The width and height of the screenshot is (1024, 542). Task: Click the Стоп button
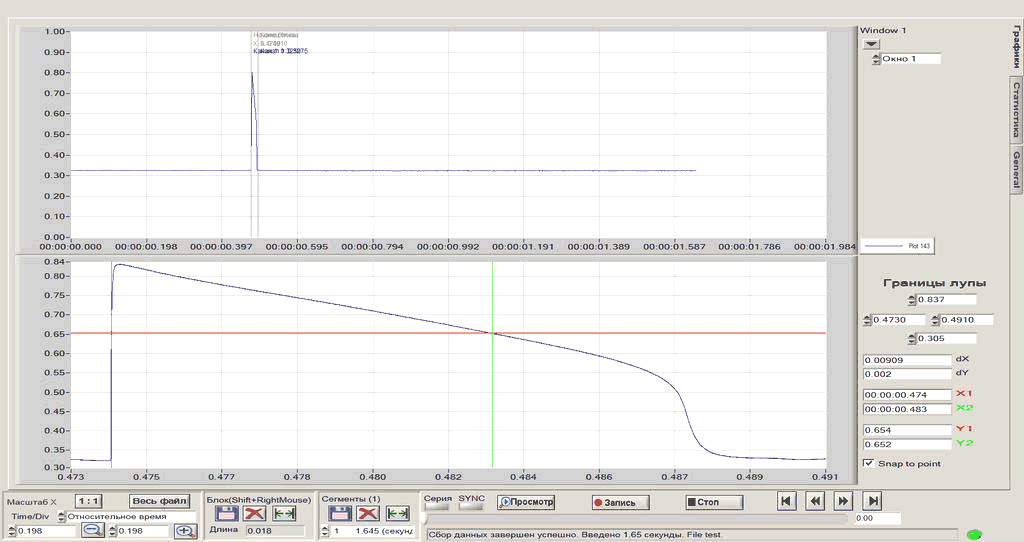714,502
